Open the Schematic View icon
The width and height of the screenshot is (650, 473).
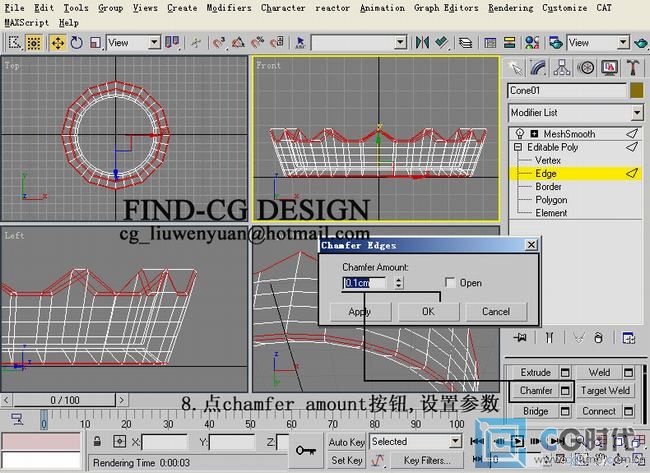tap(509, 43)
